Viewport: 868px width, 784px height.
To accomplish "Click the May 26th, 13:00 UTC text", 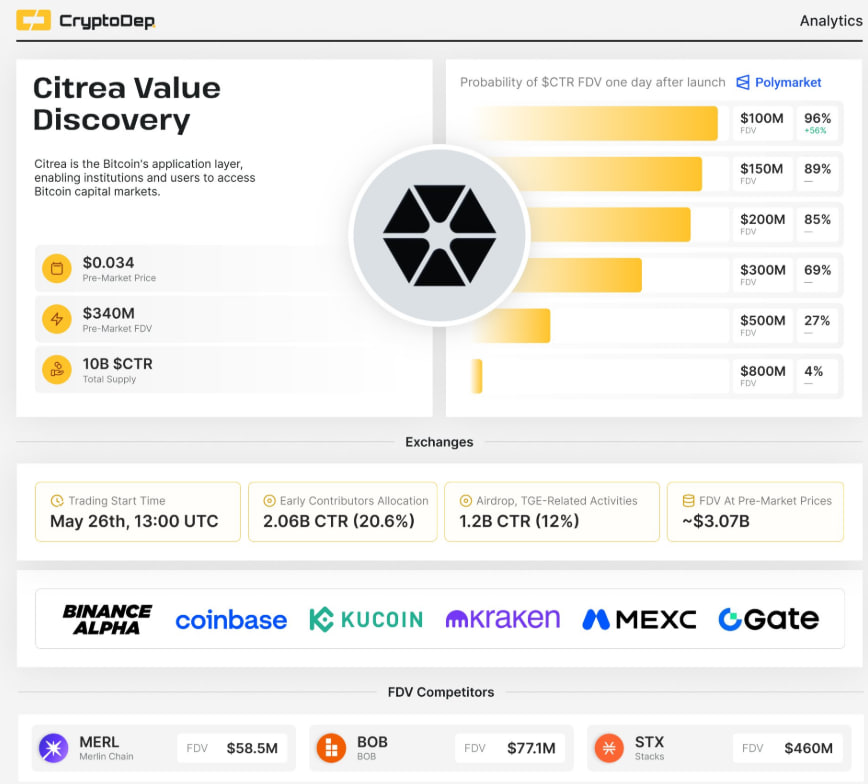I will tap(134, 521).
